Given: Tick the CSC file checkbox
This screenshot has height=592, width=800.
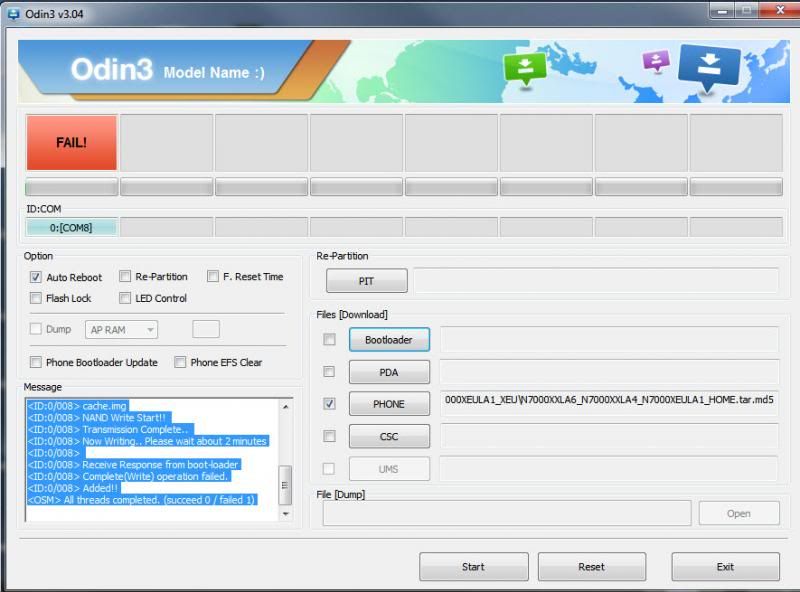Looking at the screenshot, I should point(330,436).
